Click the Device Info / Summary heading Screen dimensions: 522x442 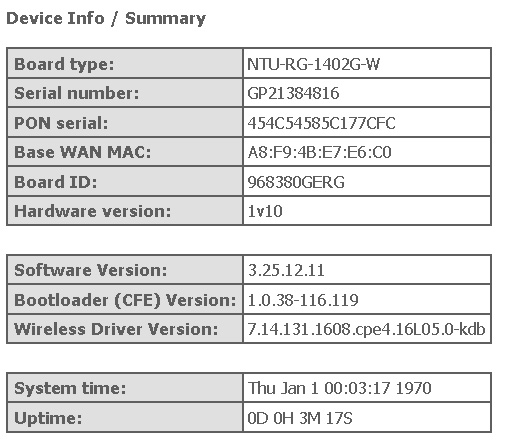tap(106, 19)
